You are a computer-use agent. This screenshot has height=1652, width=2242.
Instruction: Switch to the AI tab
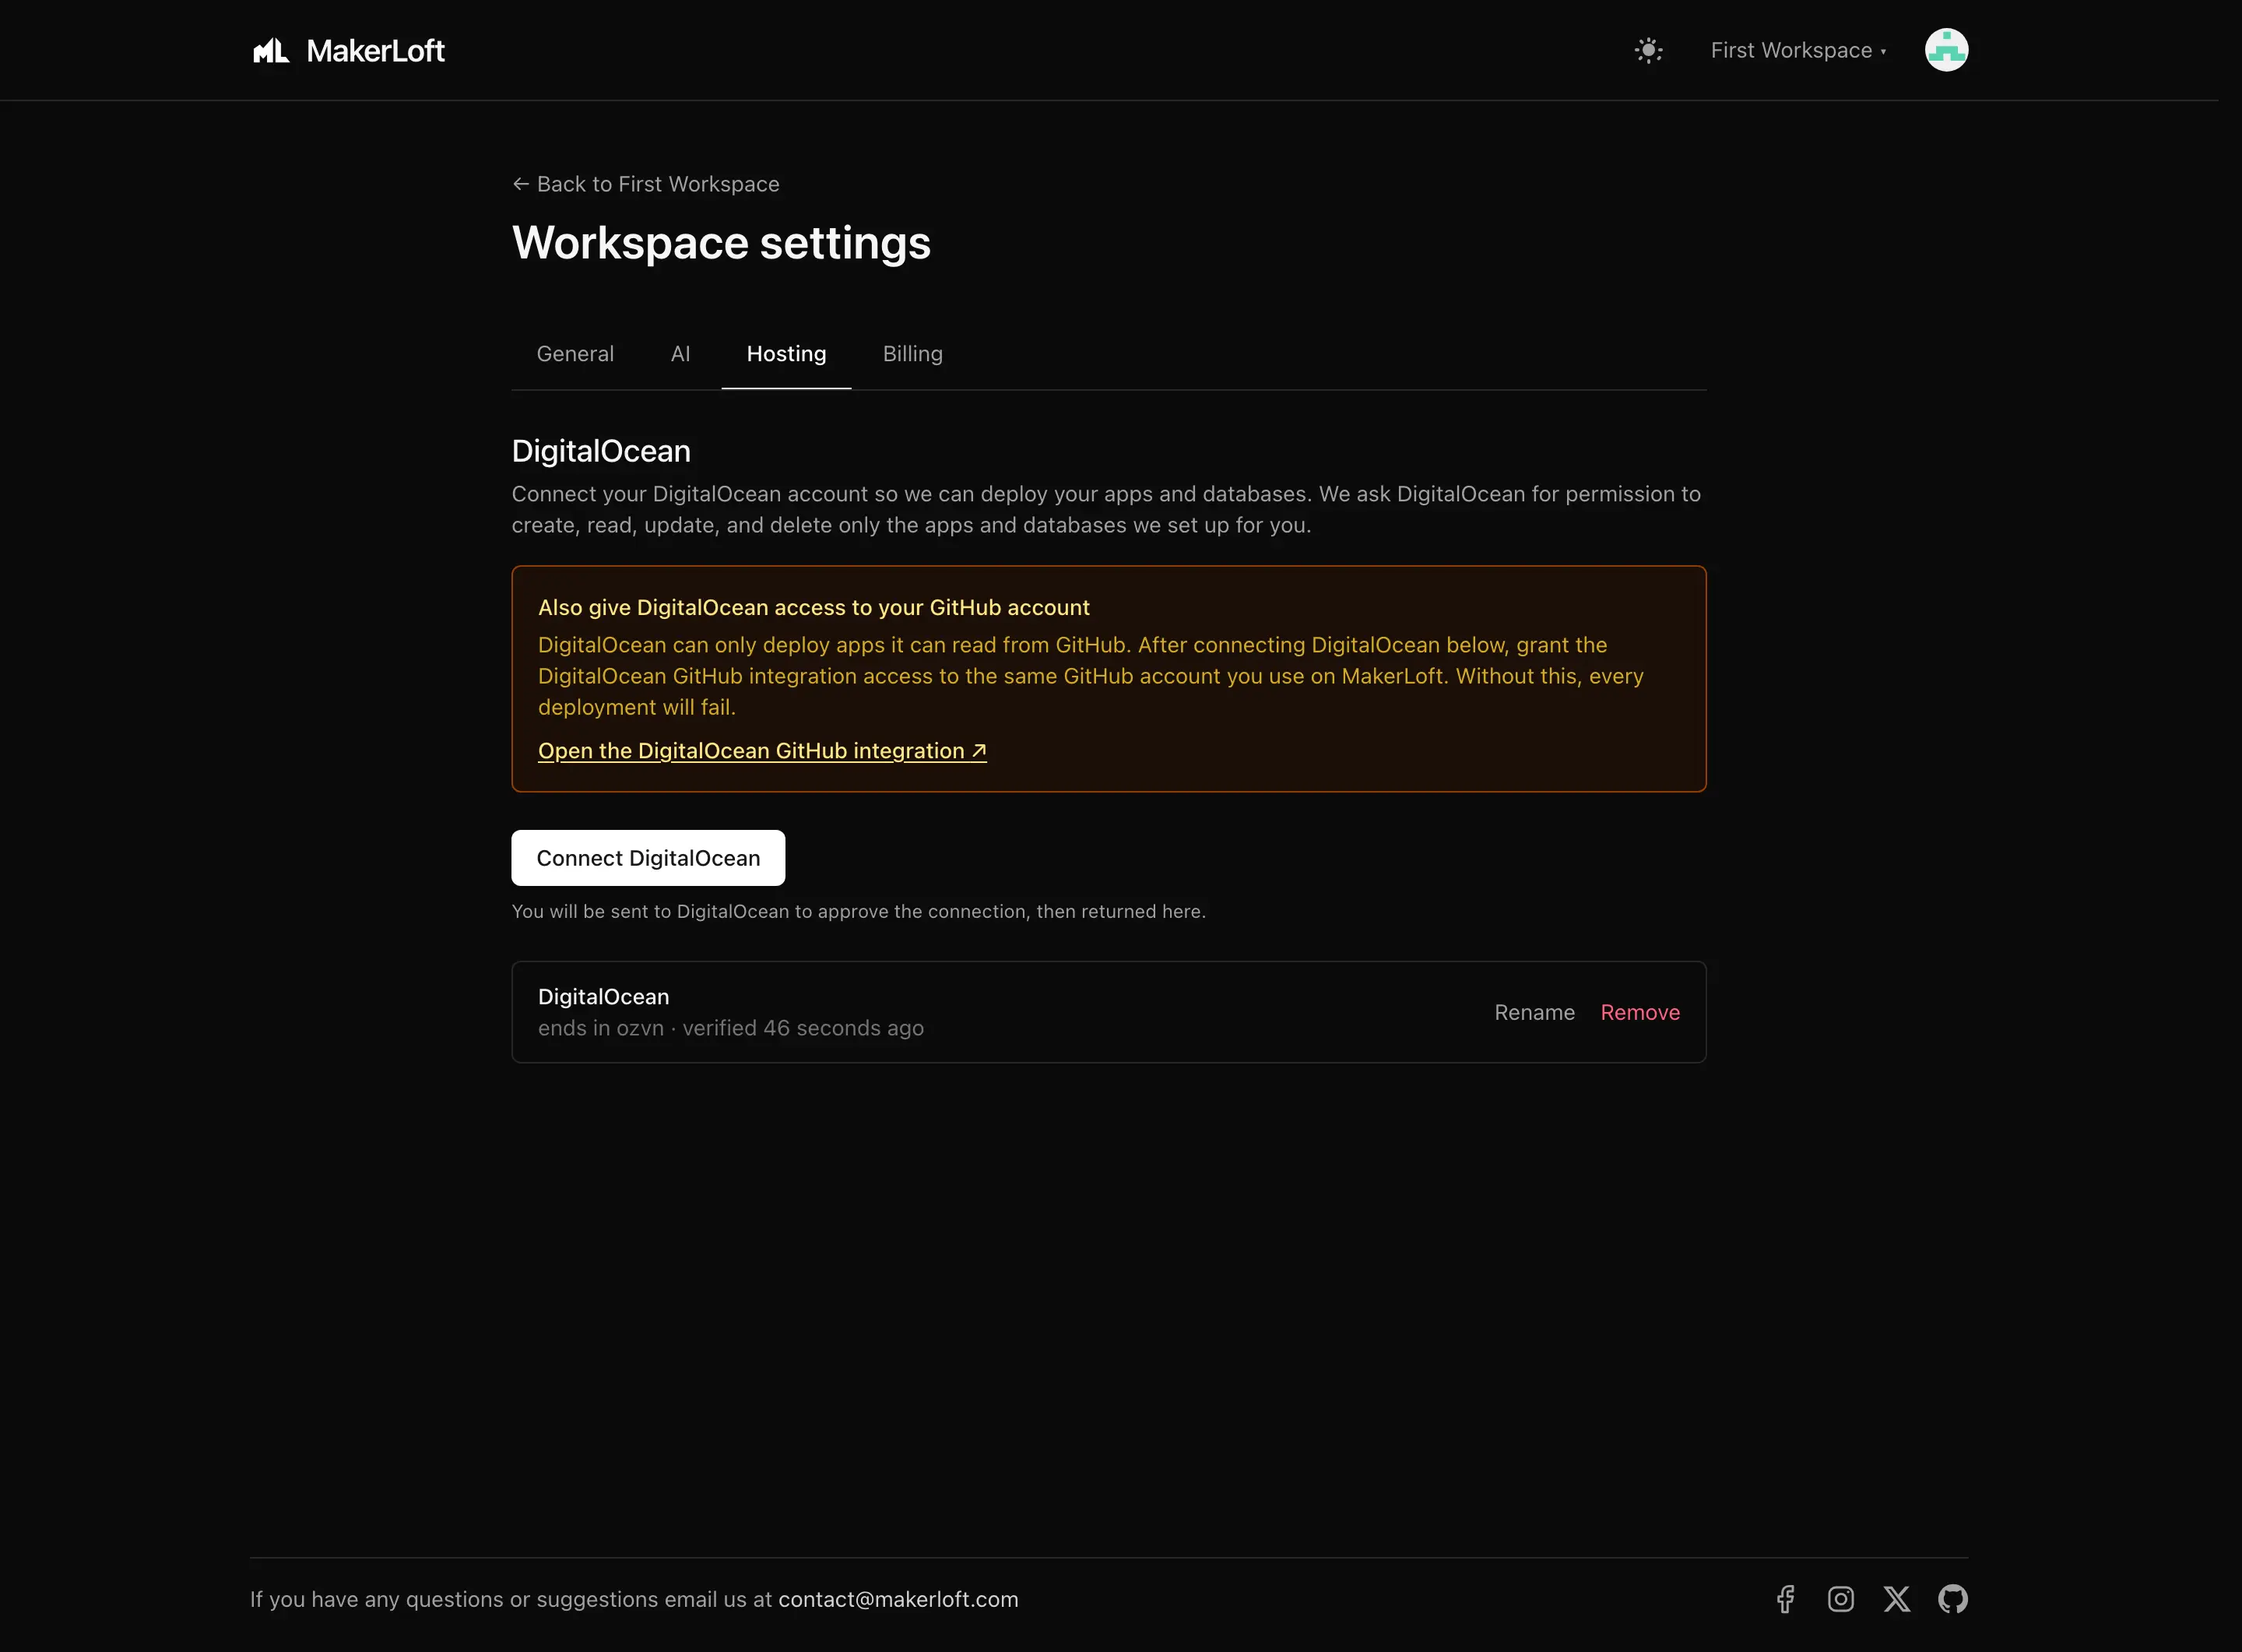(x=680, y=354)
